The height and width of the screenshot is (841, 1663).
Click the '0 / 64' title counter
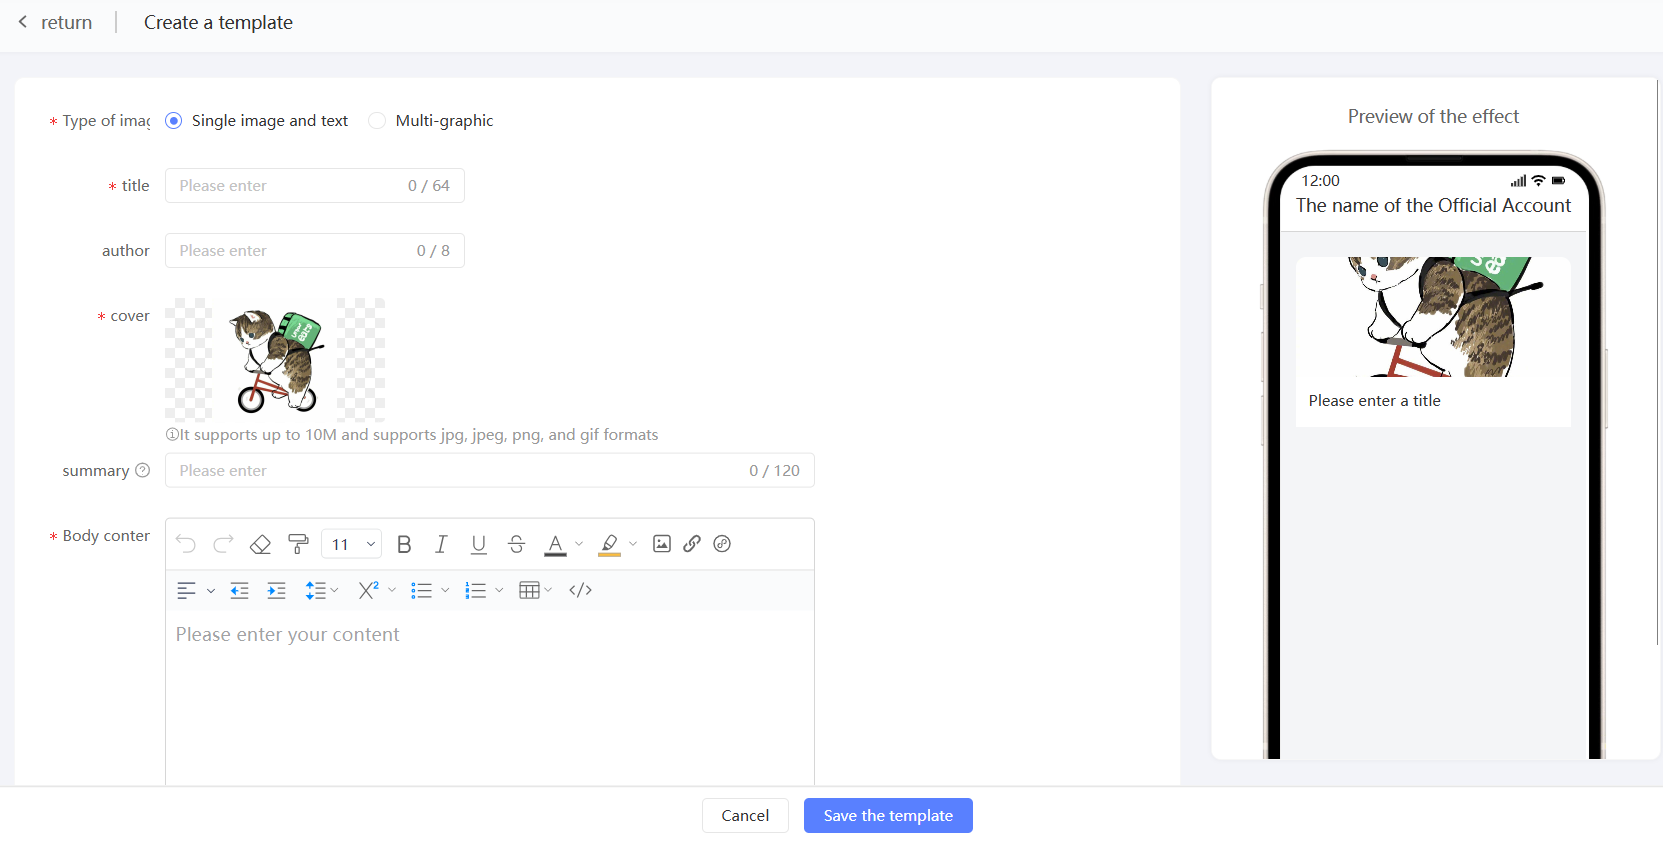tap(429, 185)
